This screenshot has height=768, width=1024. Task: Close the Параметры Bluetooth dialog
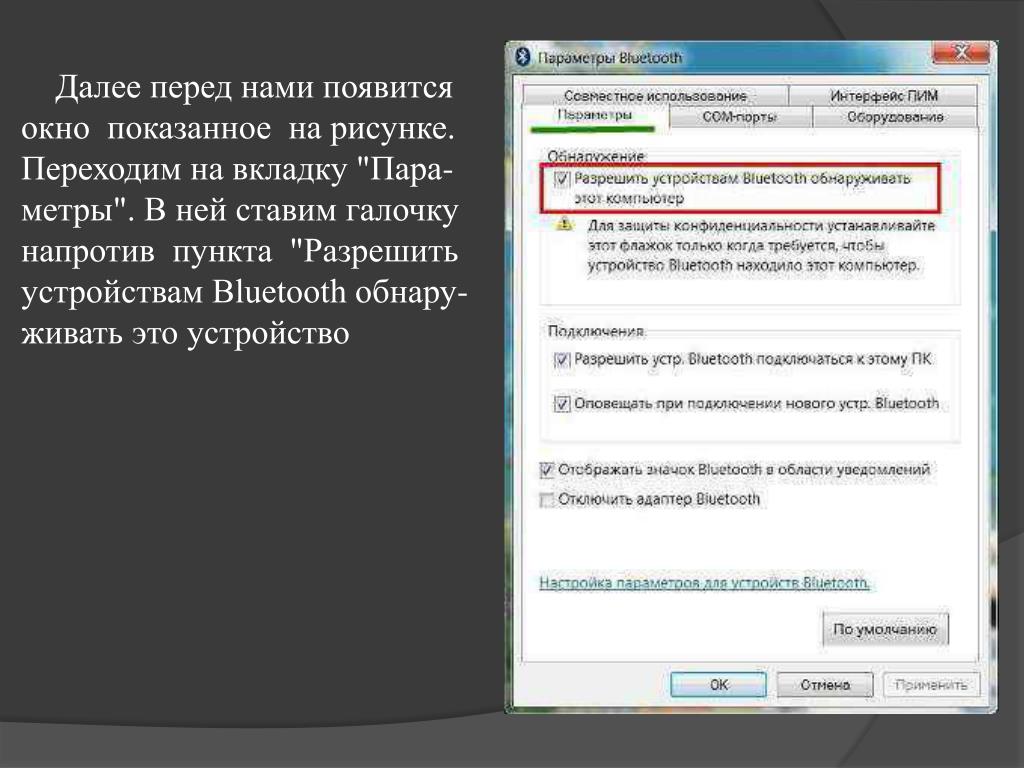pos(961,52)
